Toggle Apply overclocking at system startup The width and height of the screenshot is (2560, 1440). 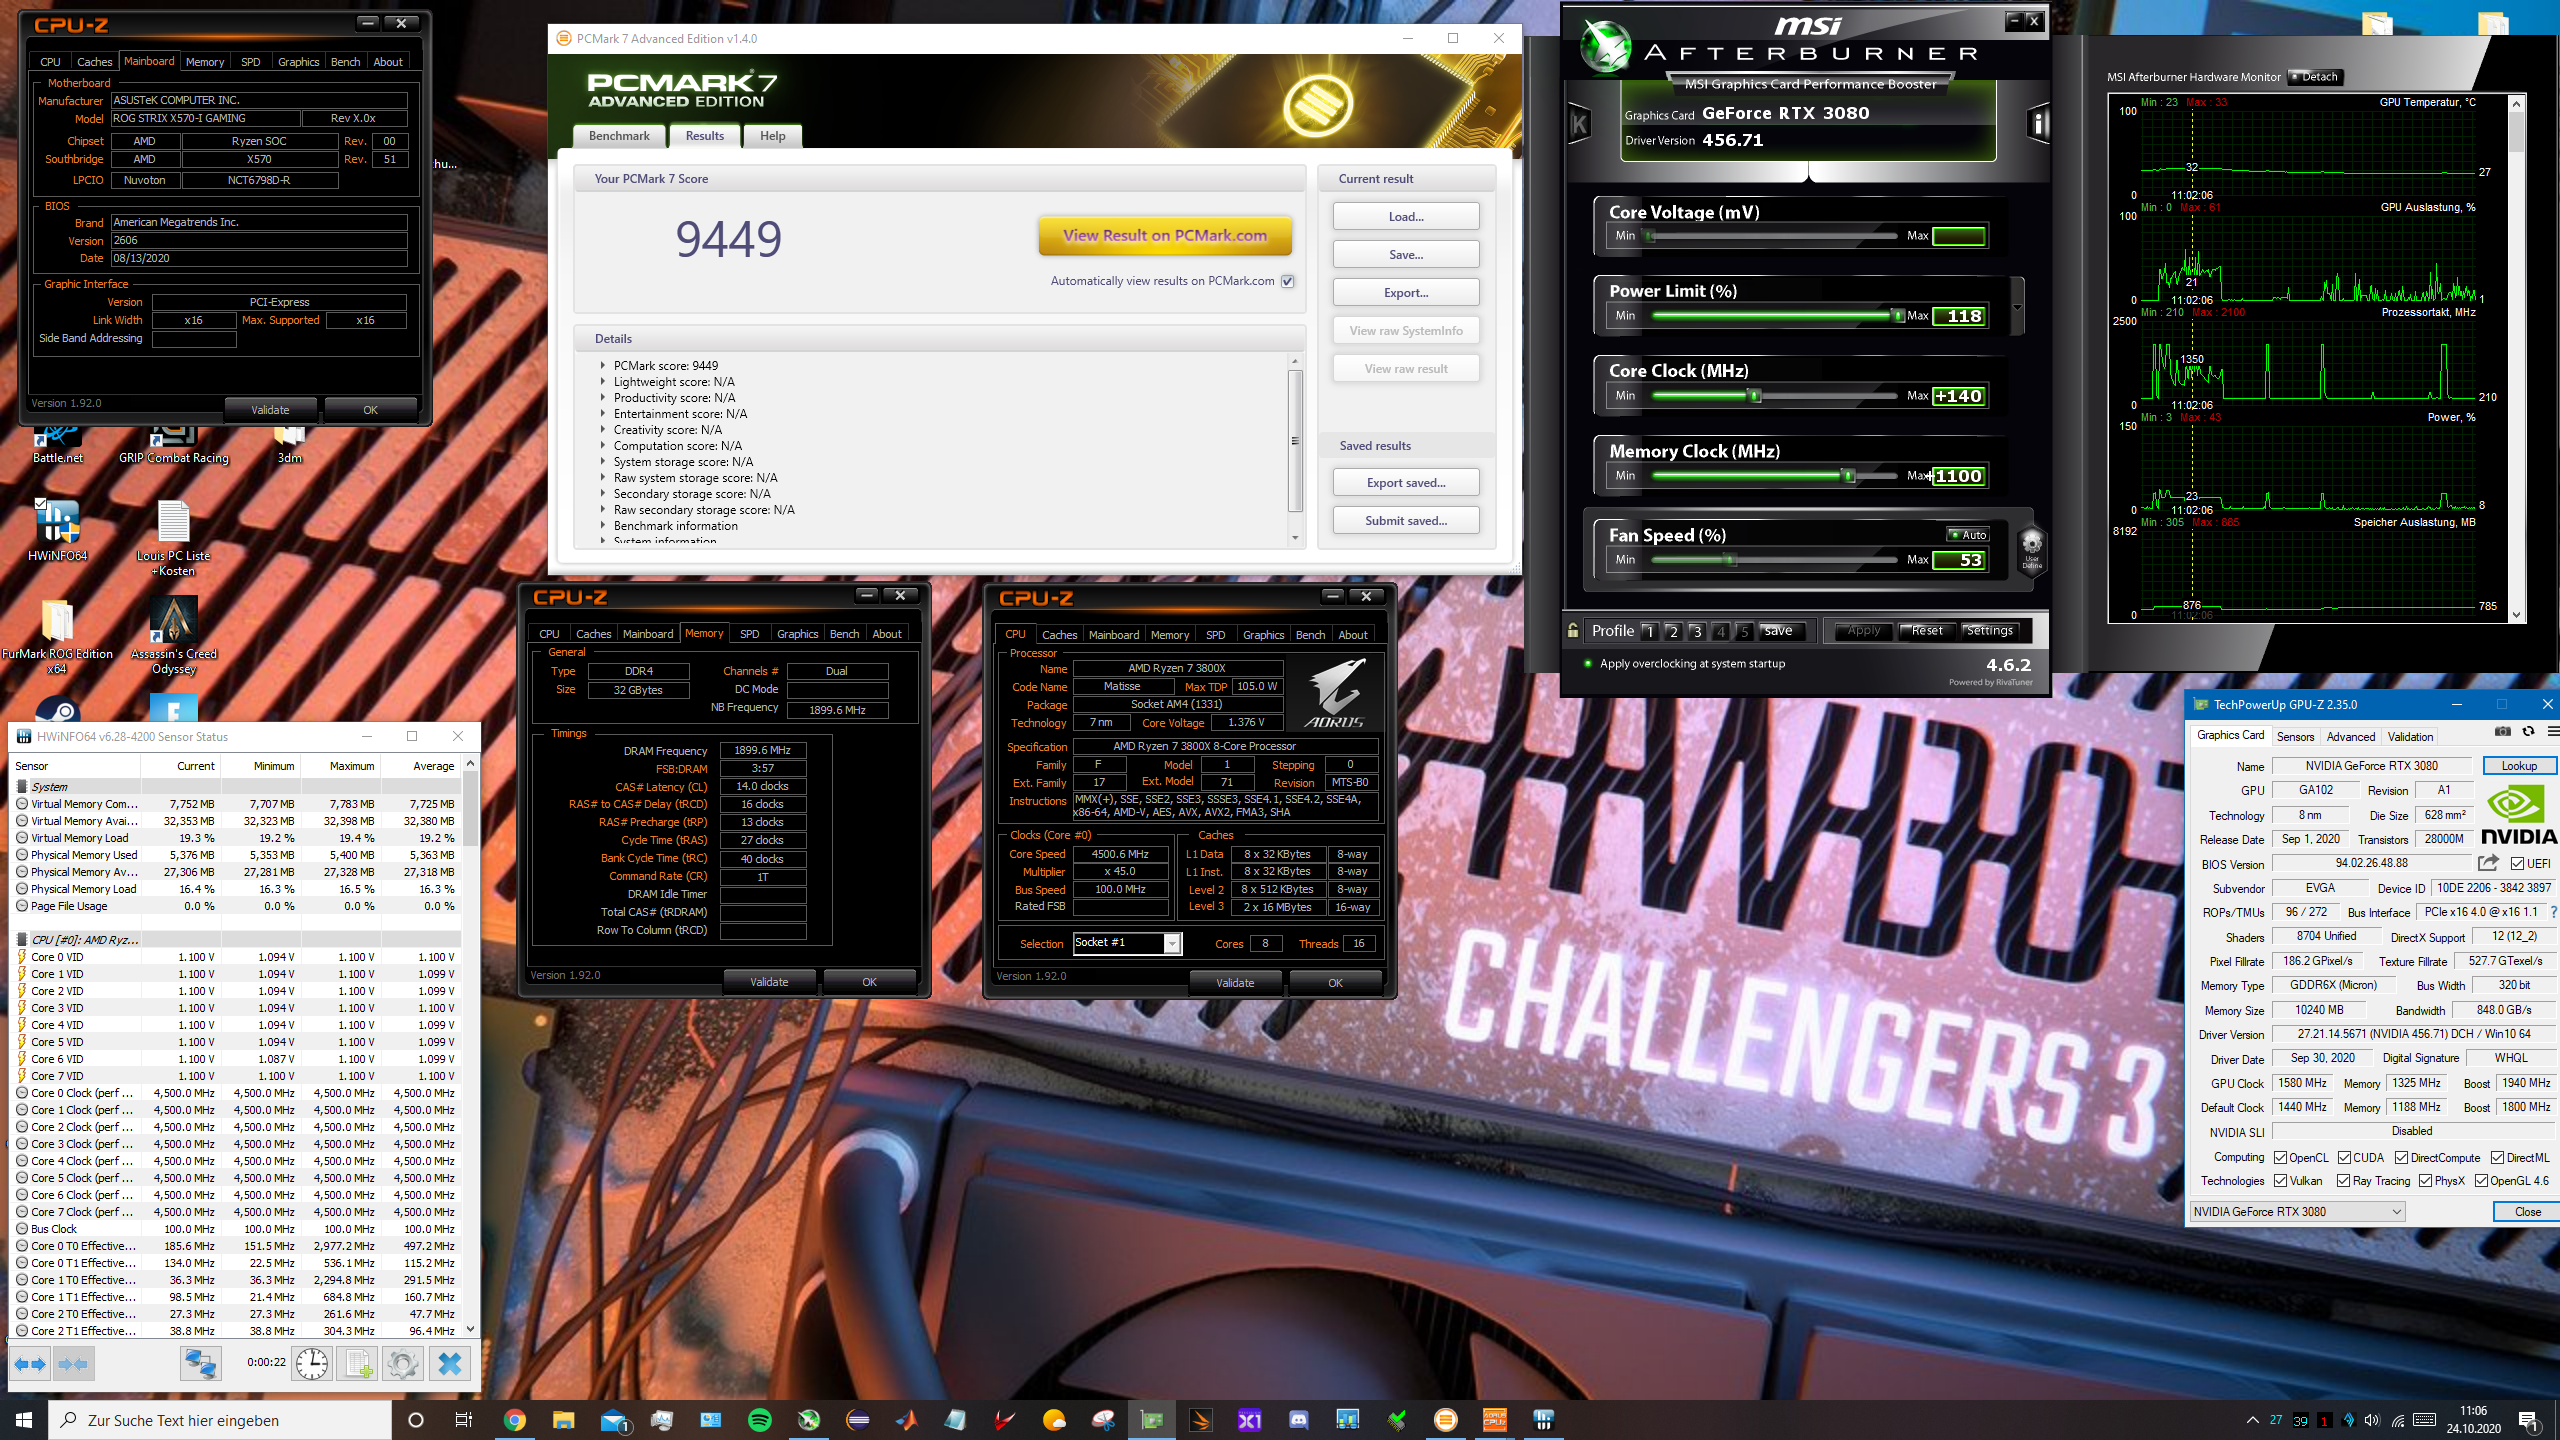click(1587, 664)
